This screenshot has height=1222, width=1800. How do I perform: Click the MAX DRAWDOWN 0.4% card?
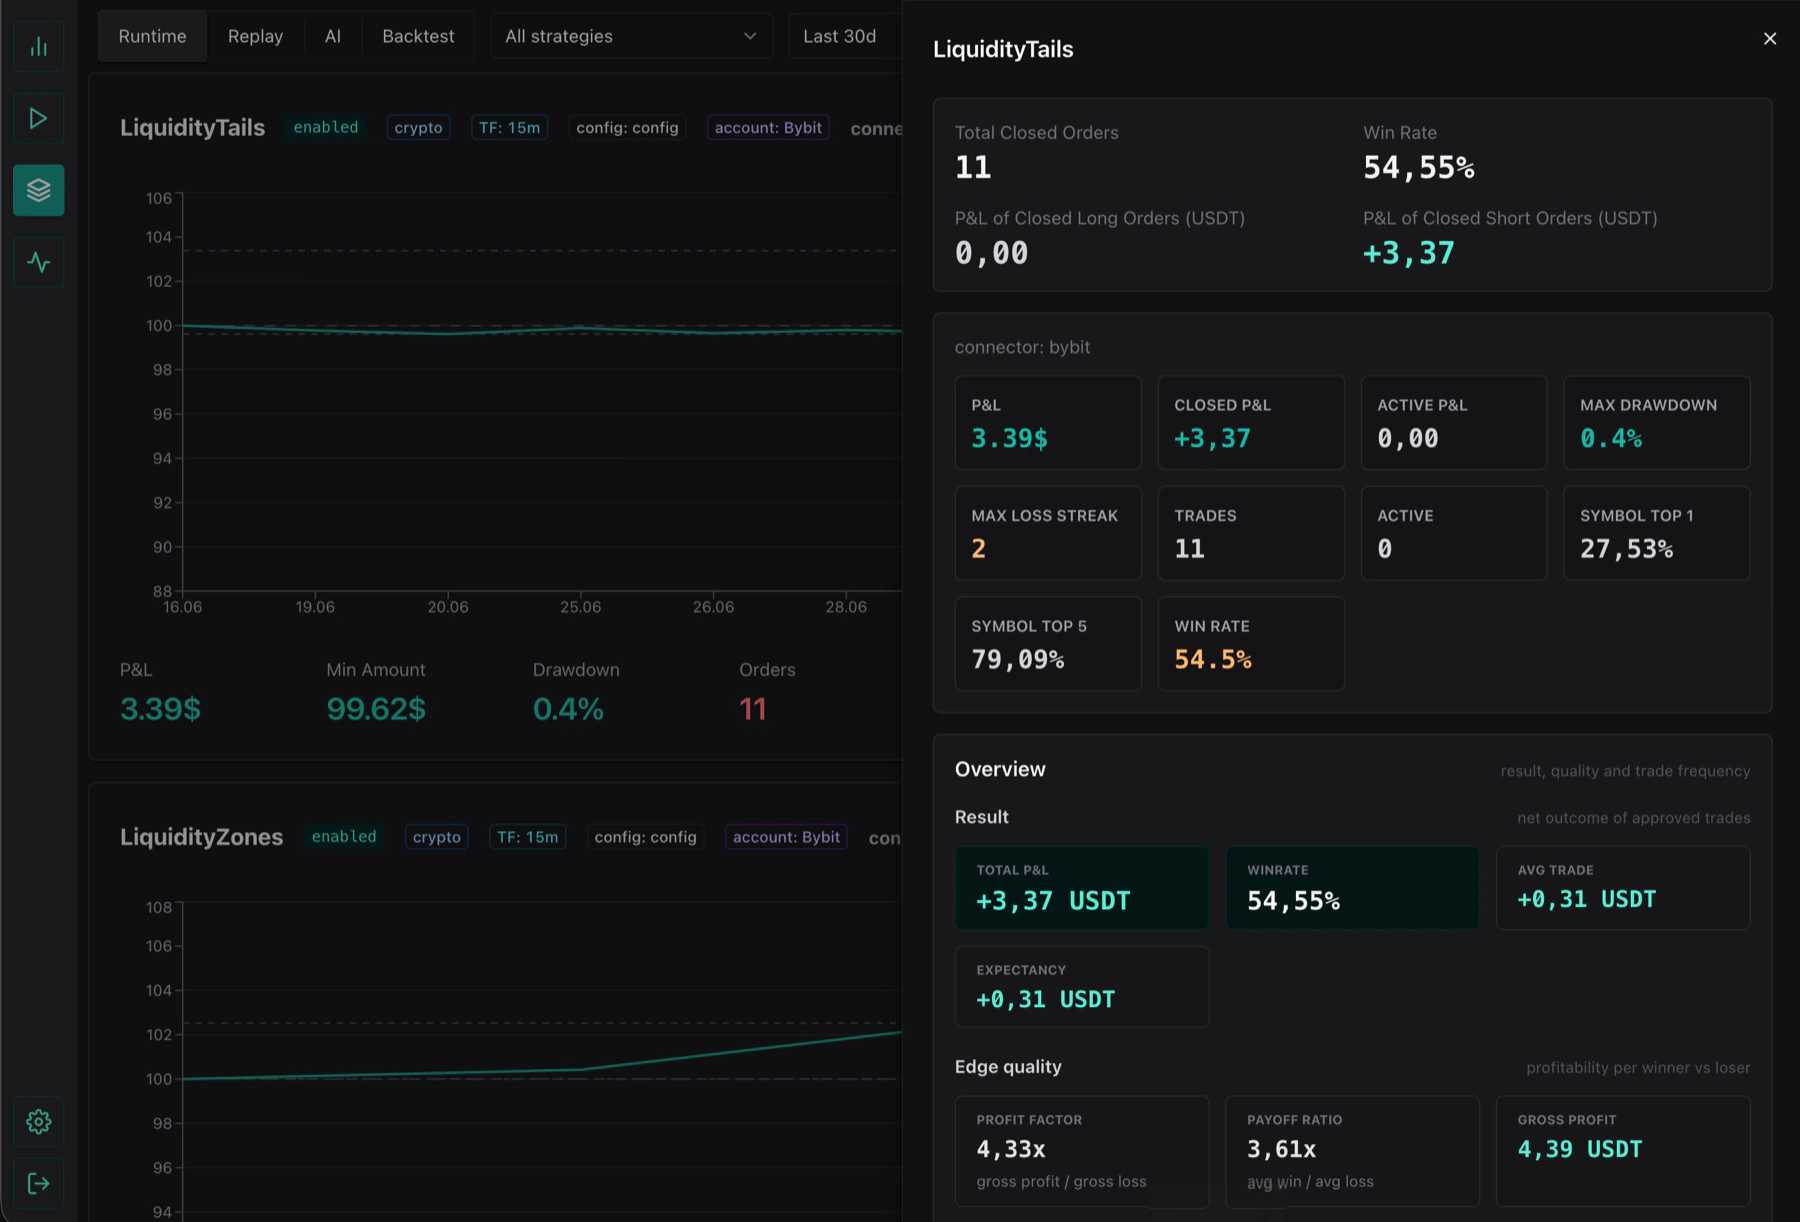tap(1657, 423)
